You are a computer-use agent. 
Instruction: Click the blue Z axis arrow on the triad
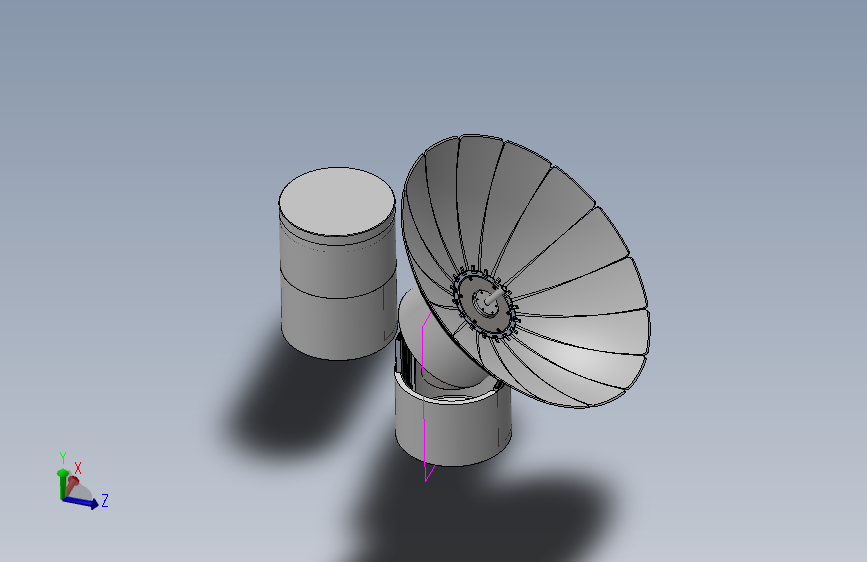pos(81,501)
